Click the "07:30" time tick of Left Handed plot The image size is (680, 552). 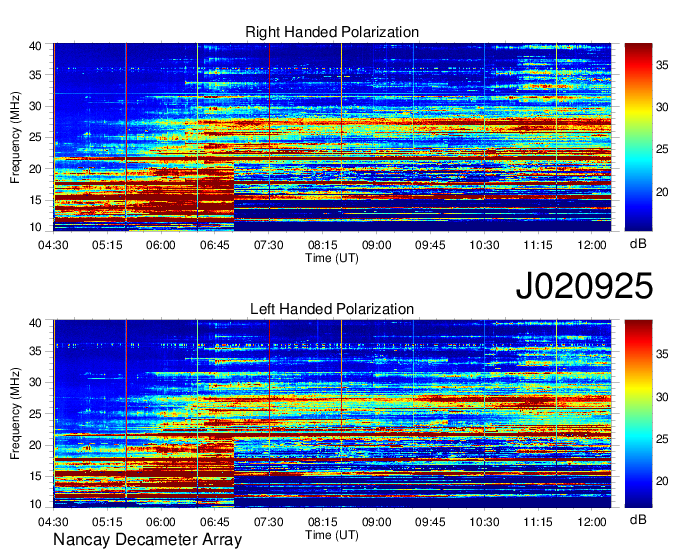(268, 522)
